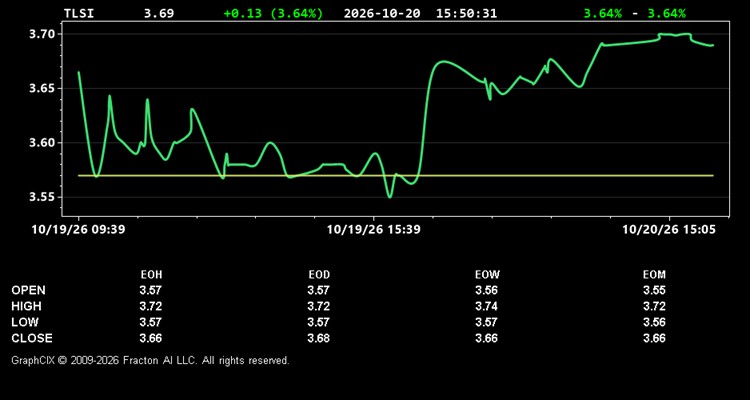750x400 pixels.
Task: Select the EOW column header
Action: pos(487,275)
